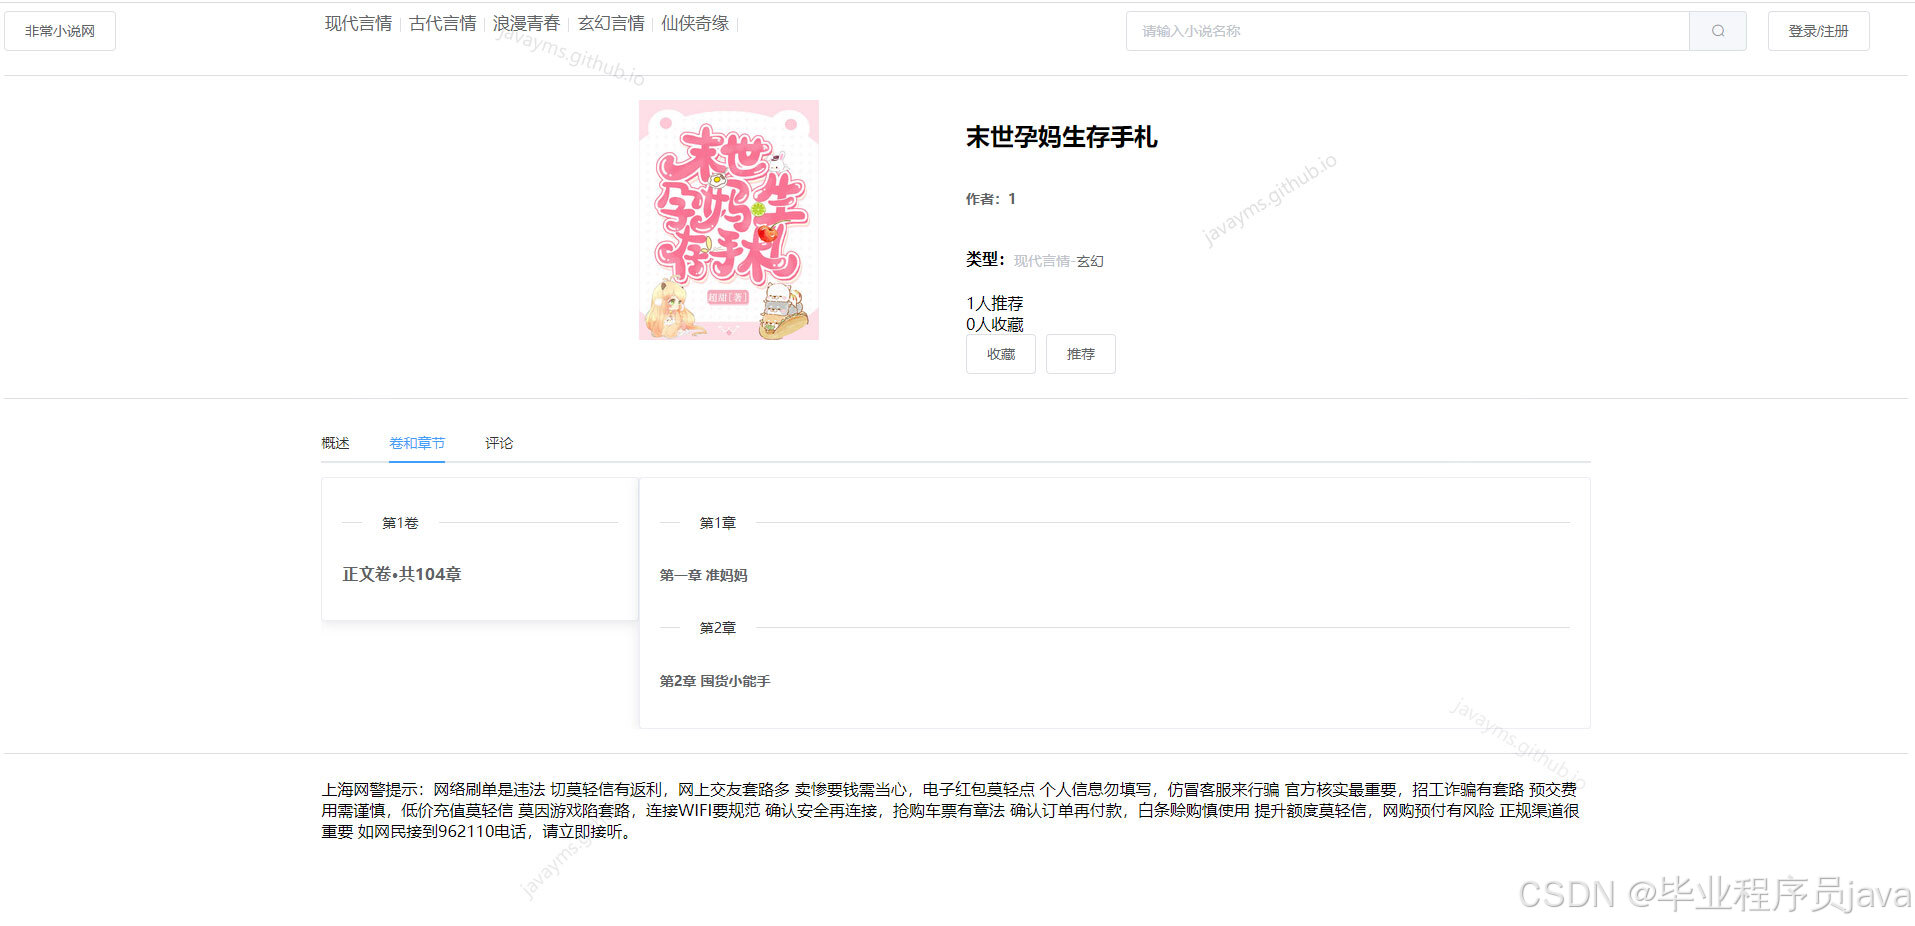Click the 1人推荐 count text
1915x926 pixels.
coord(994,303)
